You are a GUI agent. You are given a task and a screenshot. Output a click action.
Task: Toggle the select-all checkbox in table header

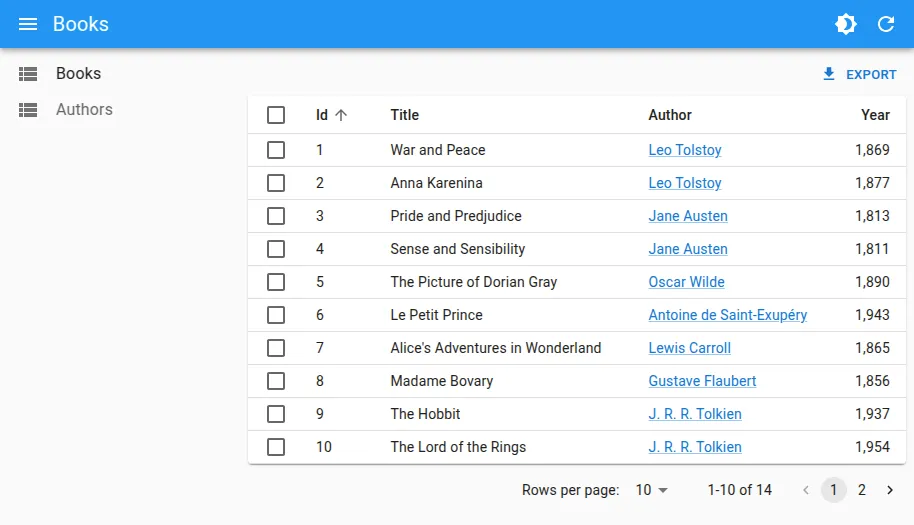(276, 115)
